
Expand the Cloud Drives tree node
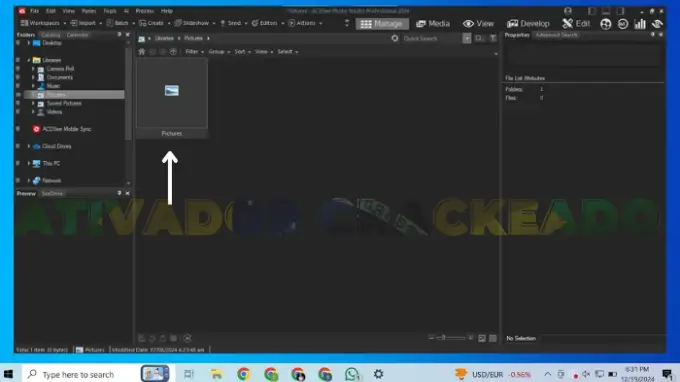tap(29, 146)
